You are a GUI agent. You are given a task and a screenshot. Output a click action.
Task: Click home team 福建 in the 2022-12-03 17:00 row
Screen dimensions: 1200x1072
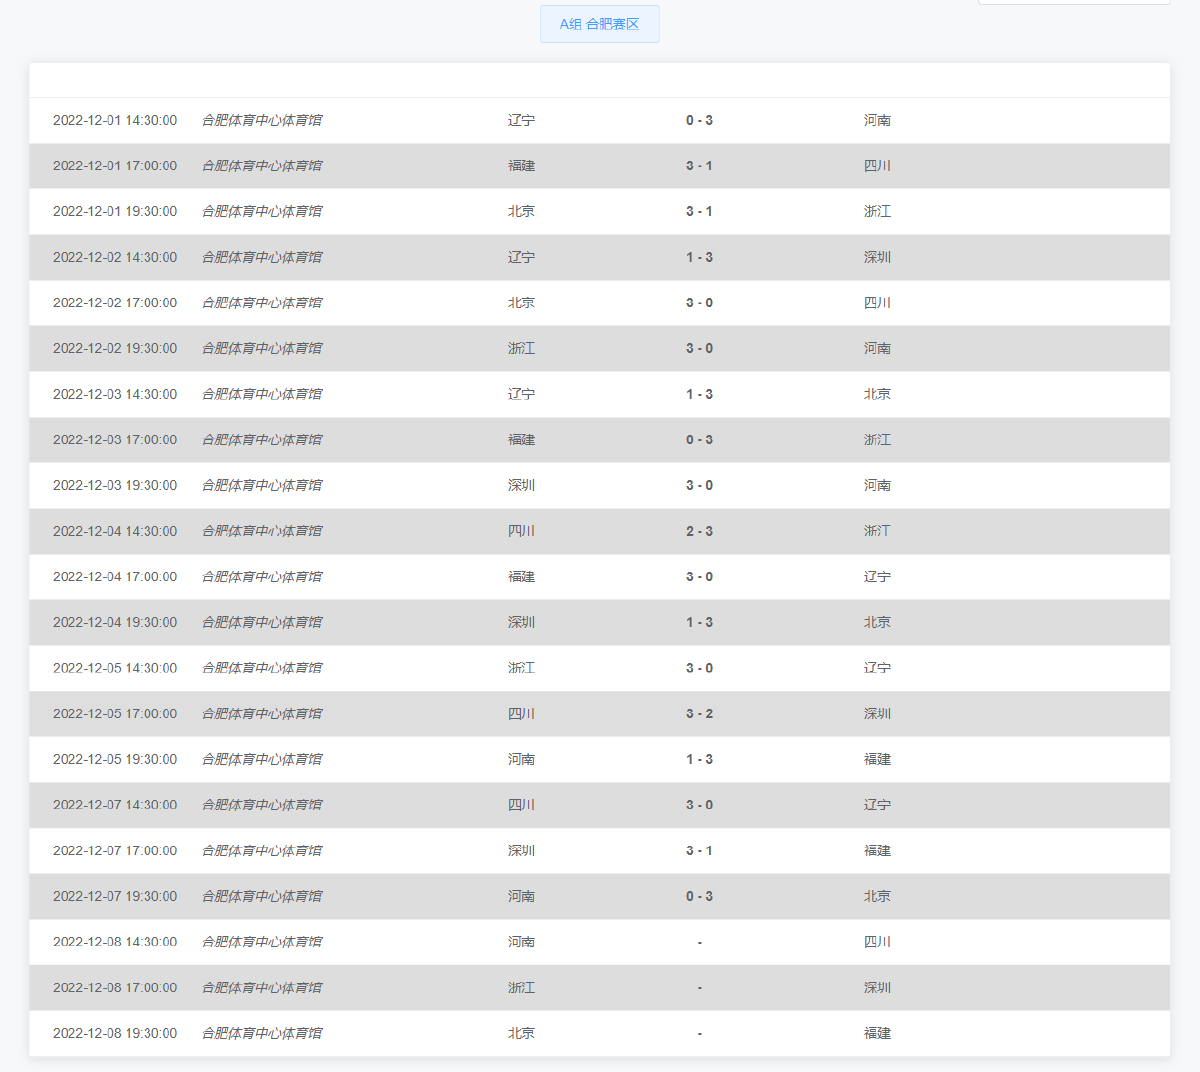pyautogui.click(x=521, y=440)
